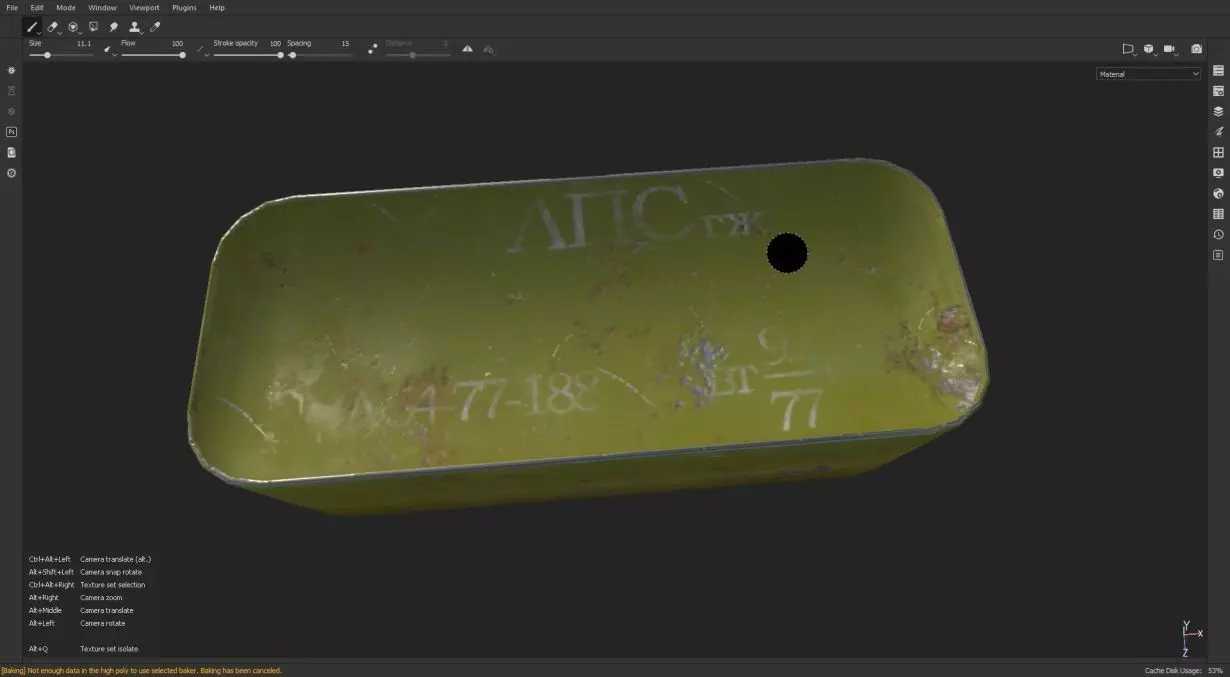The height and width of the screenshot is (677, 1230).
Task: Click the resource updater document icon
Action: pos(12,152)
